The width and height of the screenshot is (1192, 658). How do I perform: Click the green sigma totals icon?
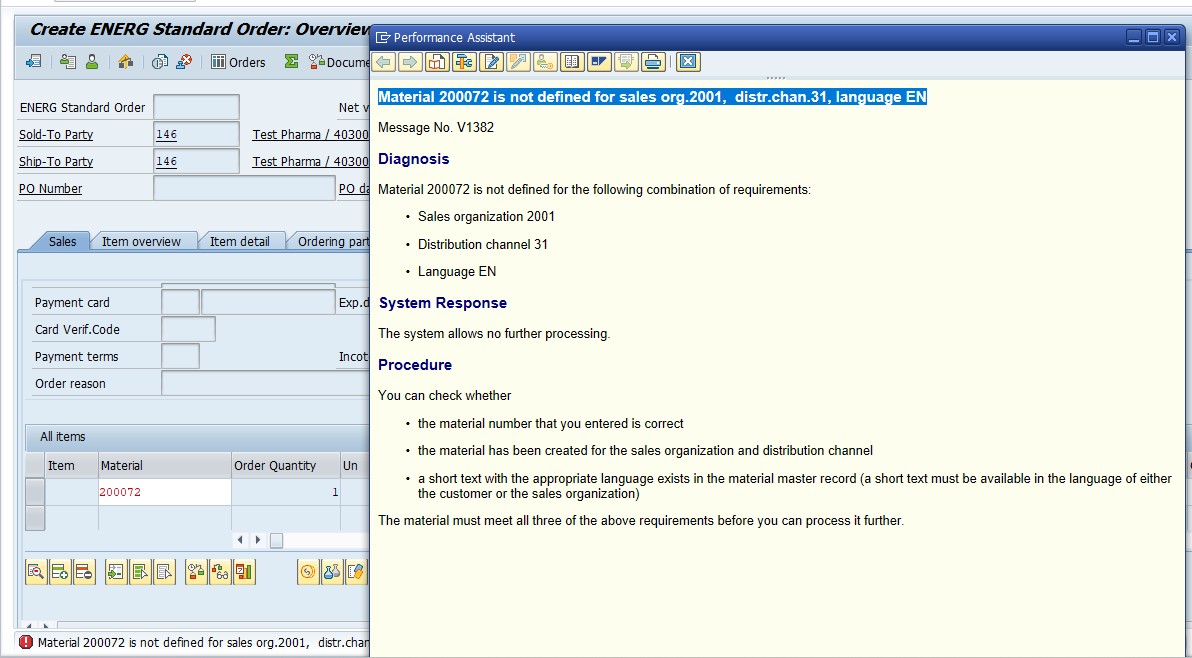point(291,62)
